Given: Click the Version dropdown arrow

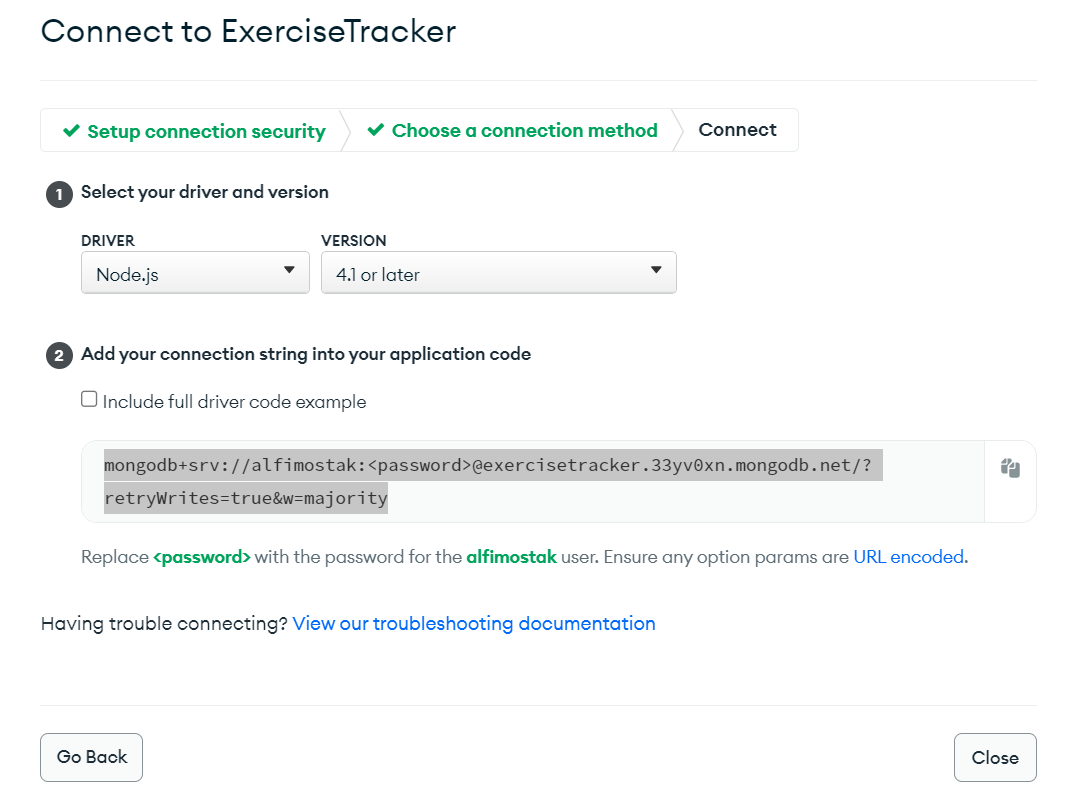Looking at the screenshot, I should tap(656, 271).
